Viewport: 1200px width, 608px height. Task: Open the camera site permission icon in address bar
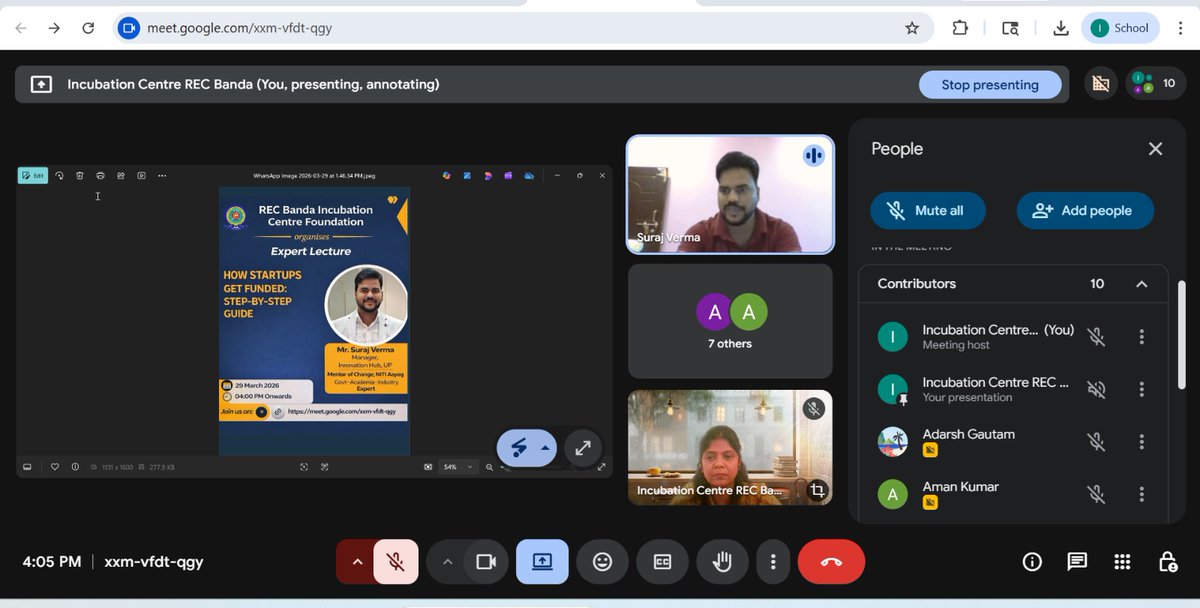click(128, 28)
